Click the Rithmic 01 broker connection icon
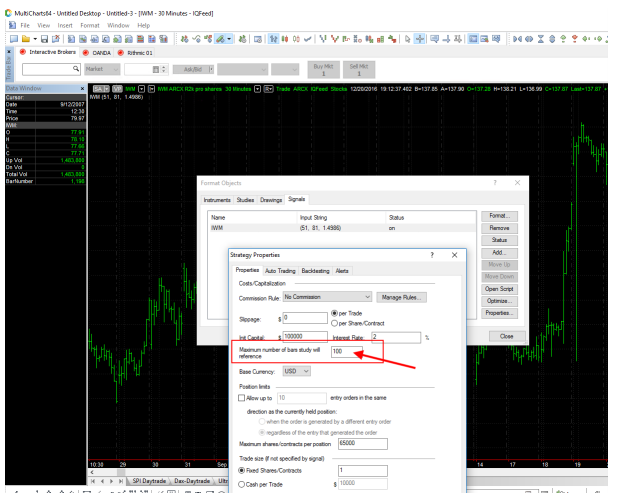This screenshot has width=625, height=502. [x=121, y=52]
